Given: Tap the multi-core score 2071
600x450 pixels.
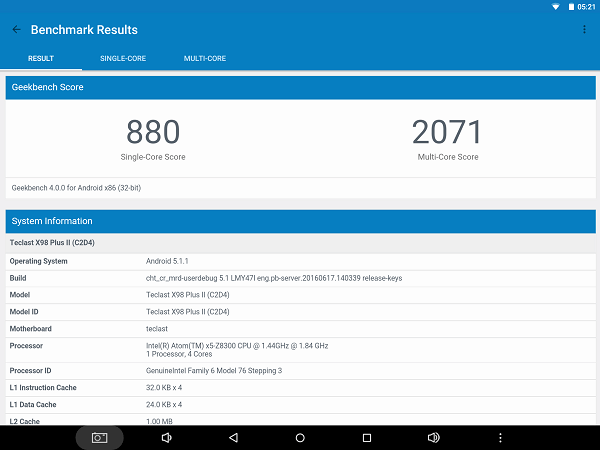Looking at the screenshot, I should [447, 132].
